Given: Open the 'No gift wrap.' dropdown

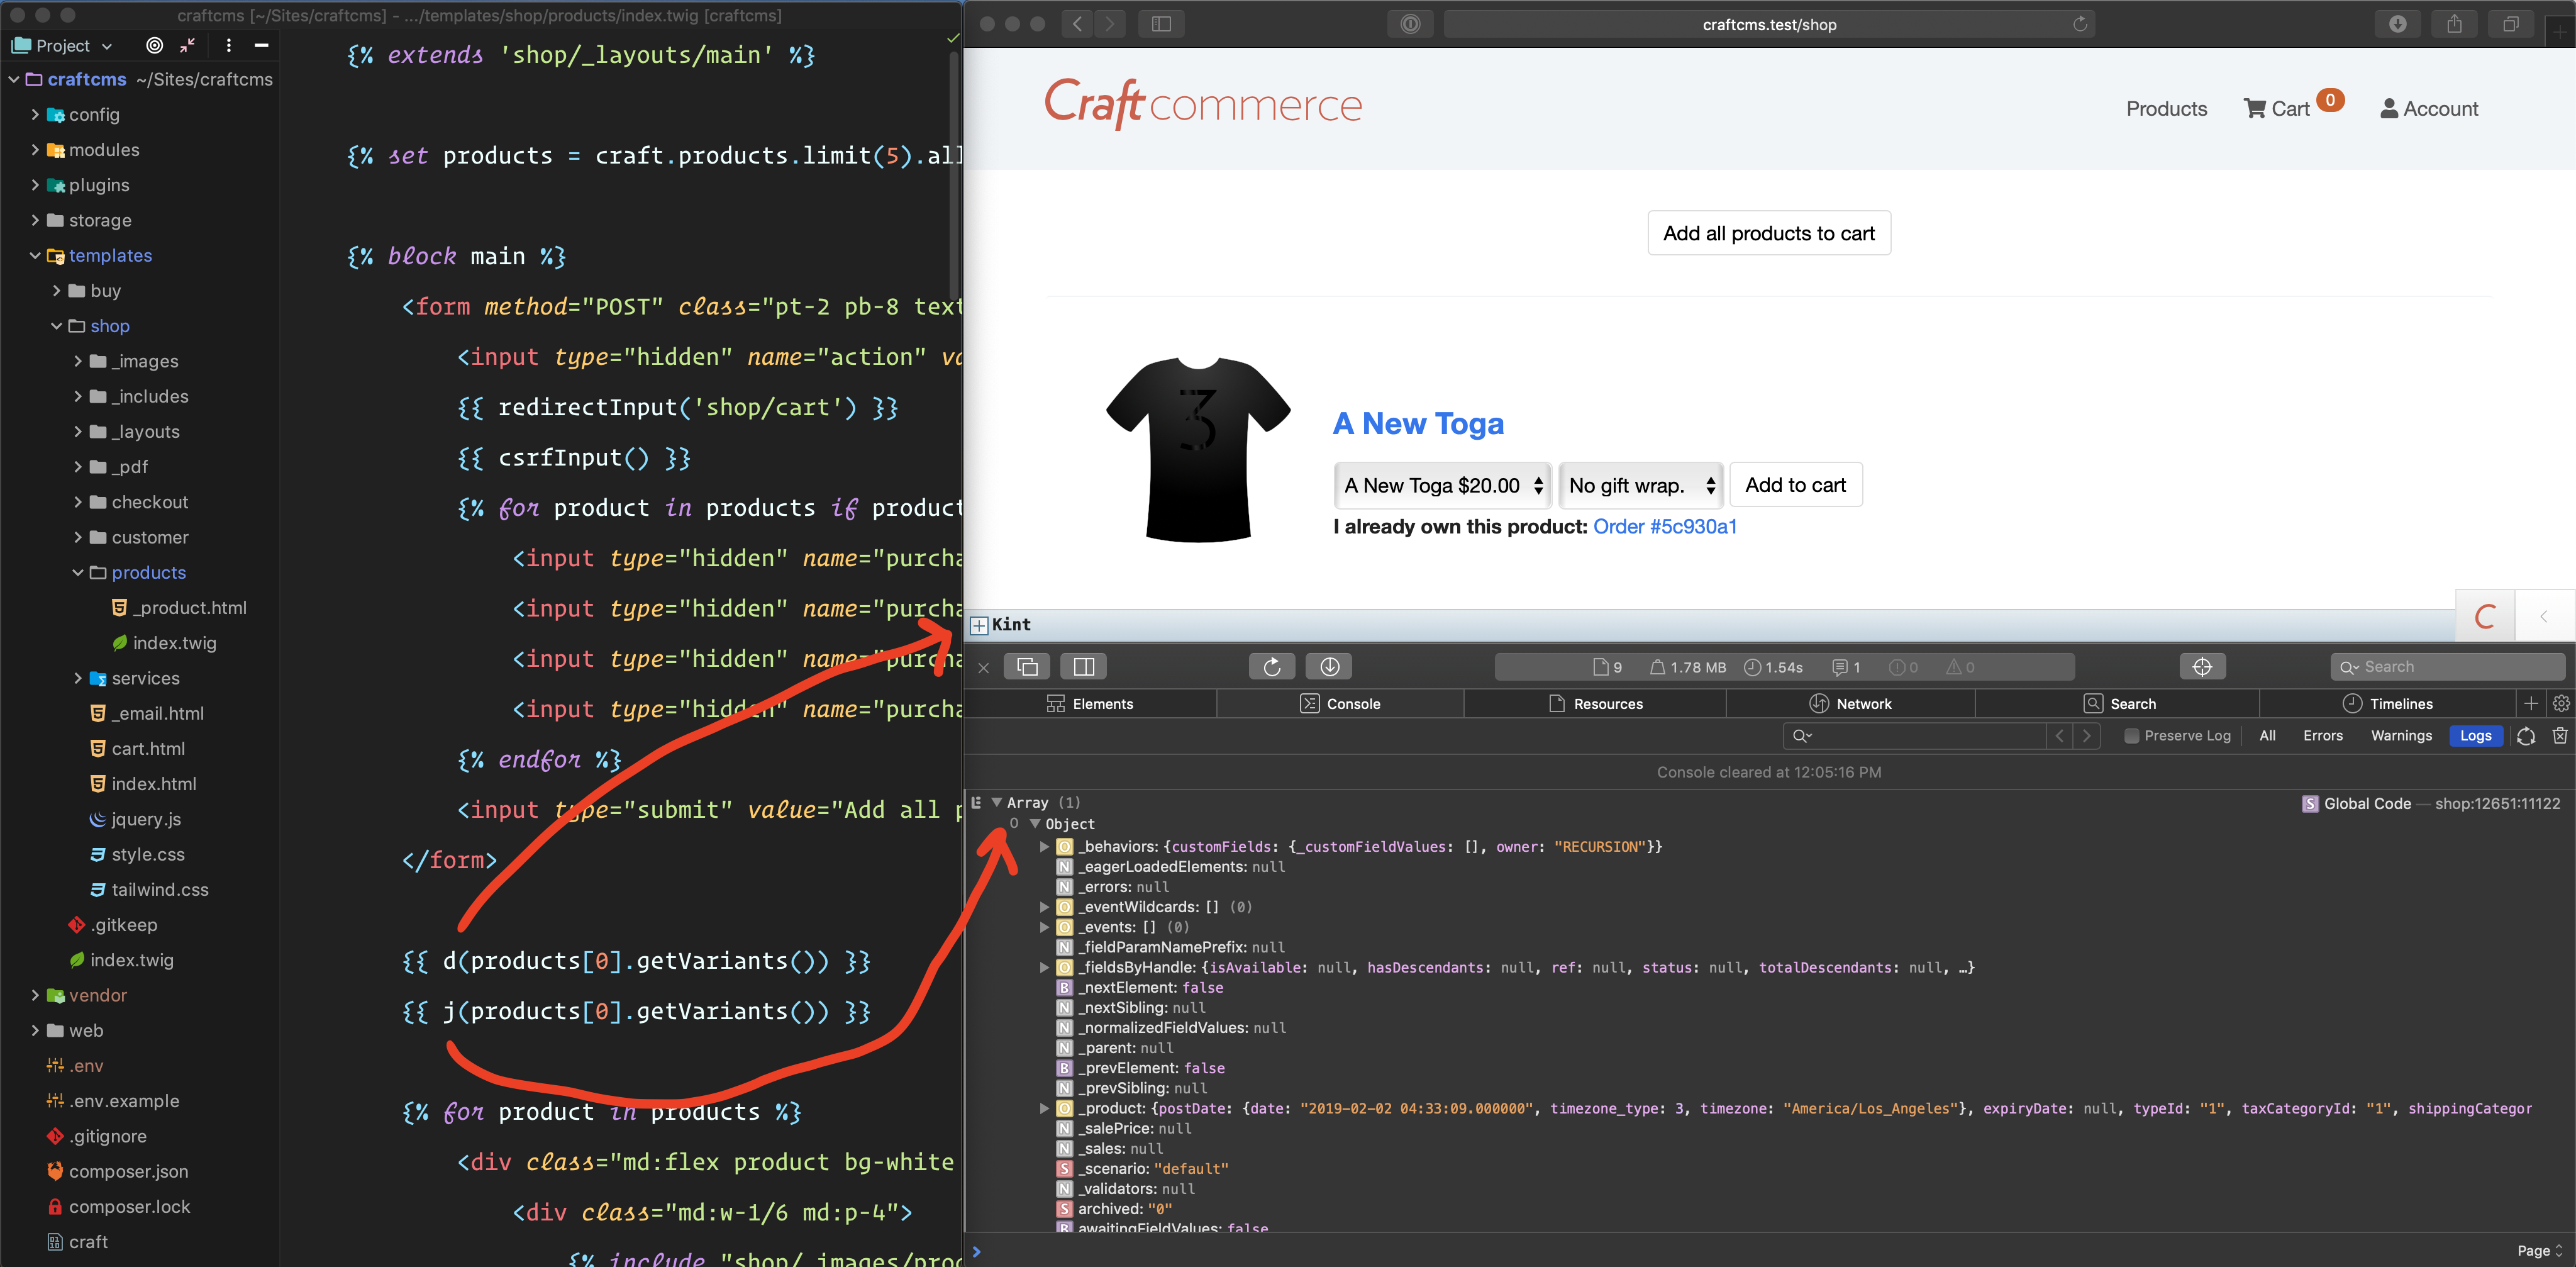Looking at the screenshot, I should 1640,486.
